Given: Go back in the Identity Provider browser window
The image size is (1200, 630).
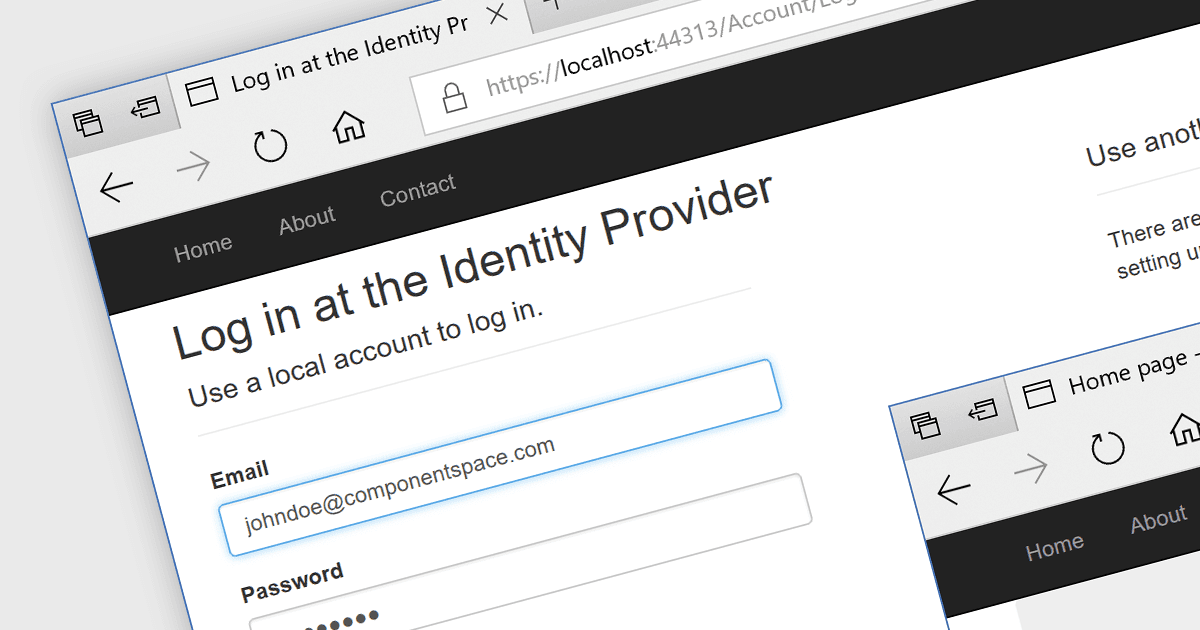Looking at the screenshot, I should pyautogui.click(x=117, y=187).
